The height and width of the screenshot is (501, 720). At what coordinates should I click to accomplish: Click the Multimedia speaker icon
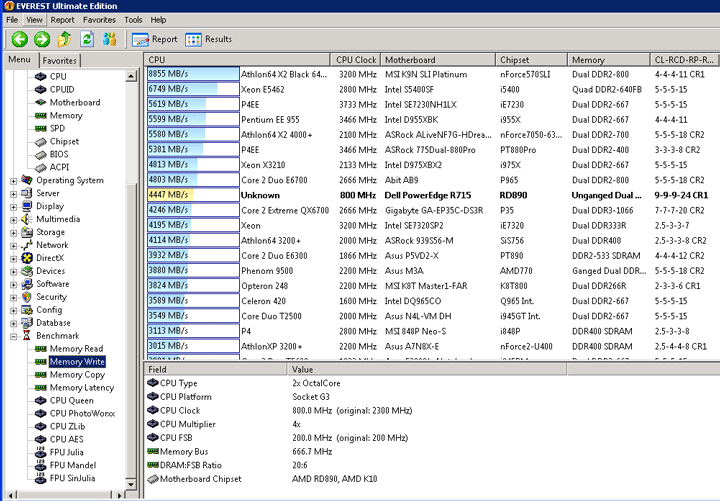[x=27, y=219]
